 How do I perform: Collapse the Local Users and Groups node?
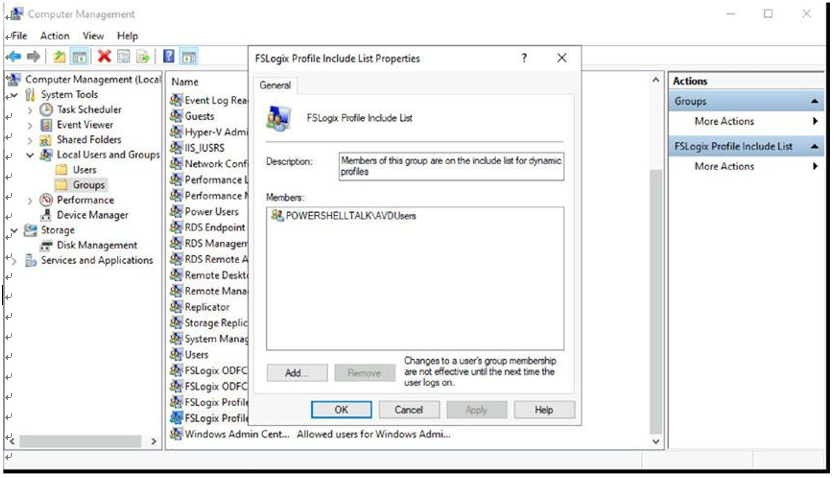(30, 155)
